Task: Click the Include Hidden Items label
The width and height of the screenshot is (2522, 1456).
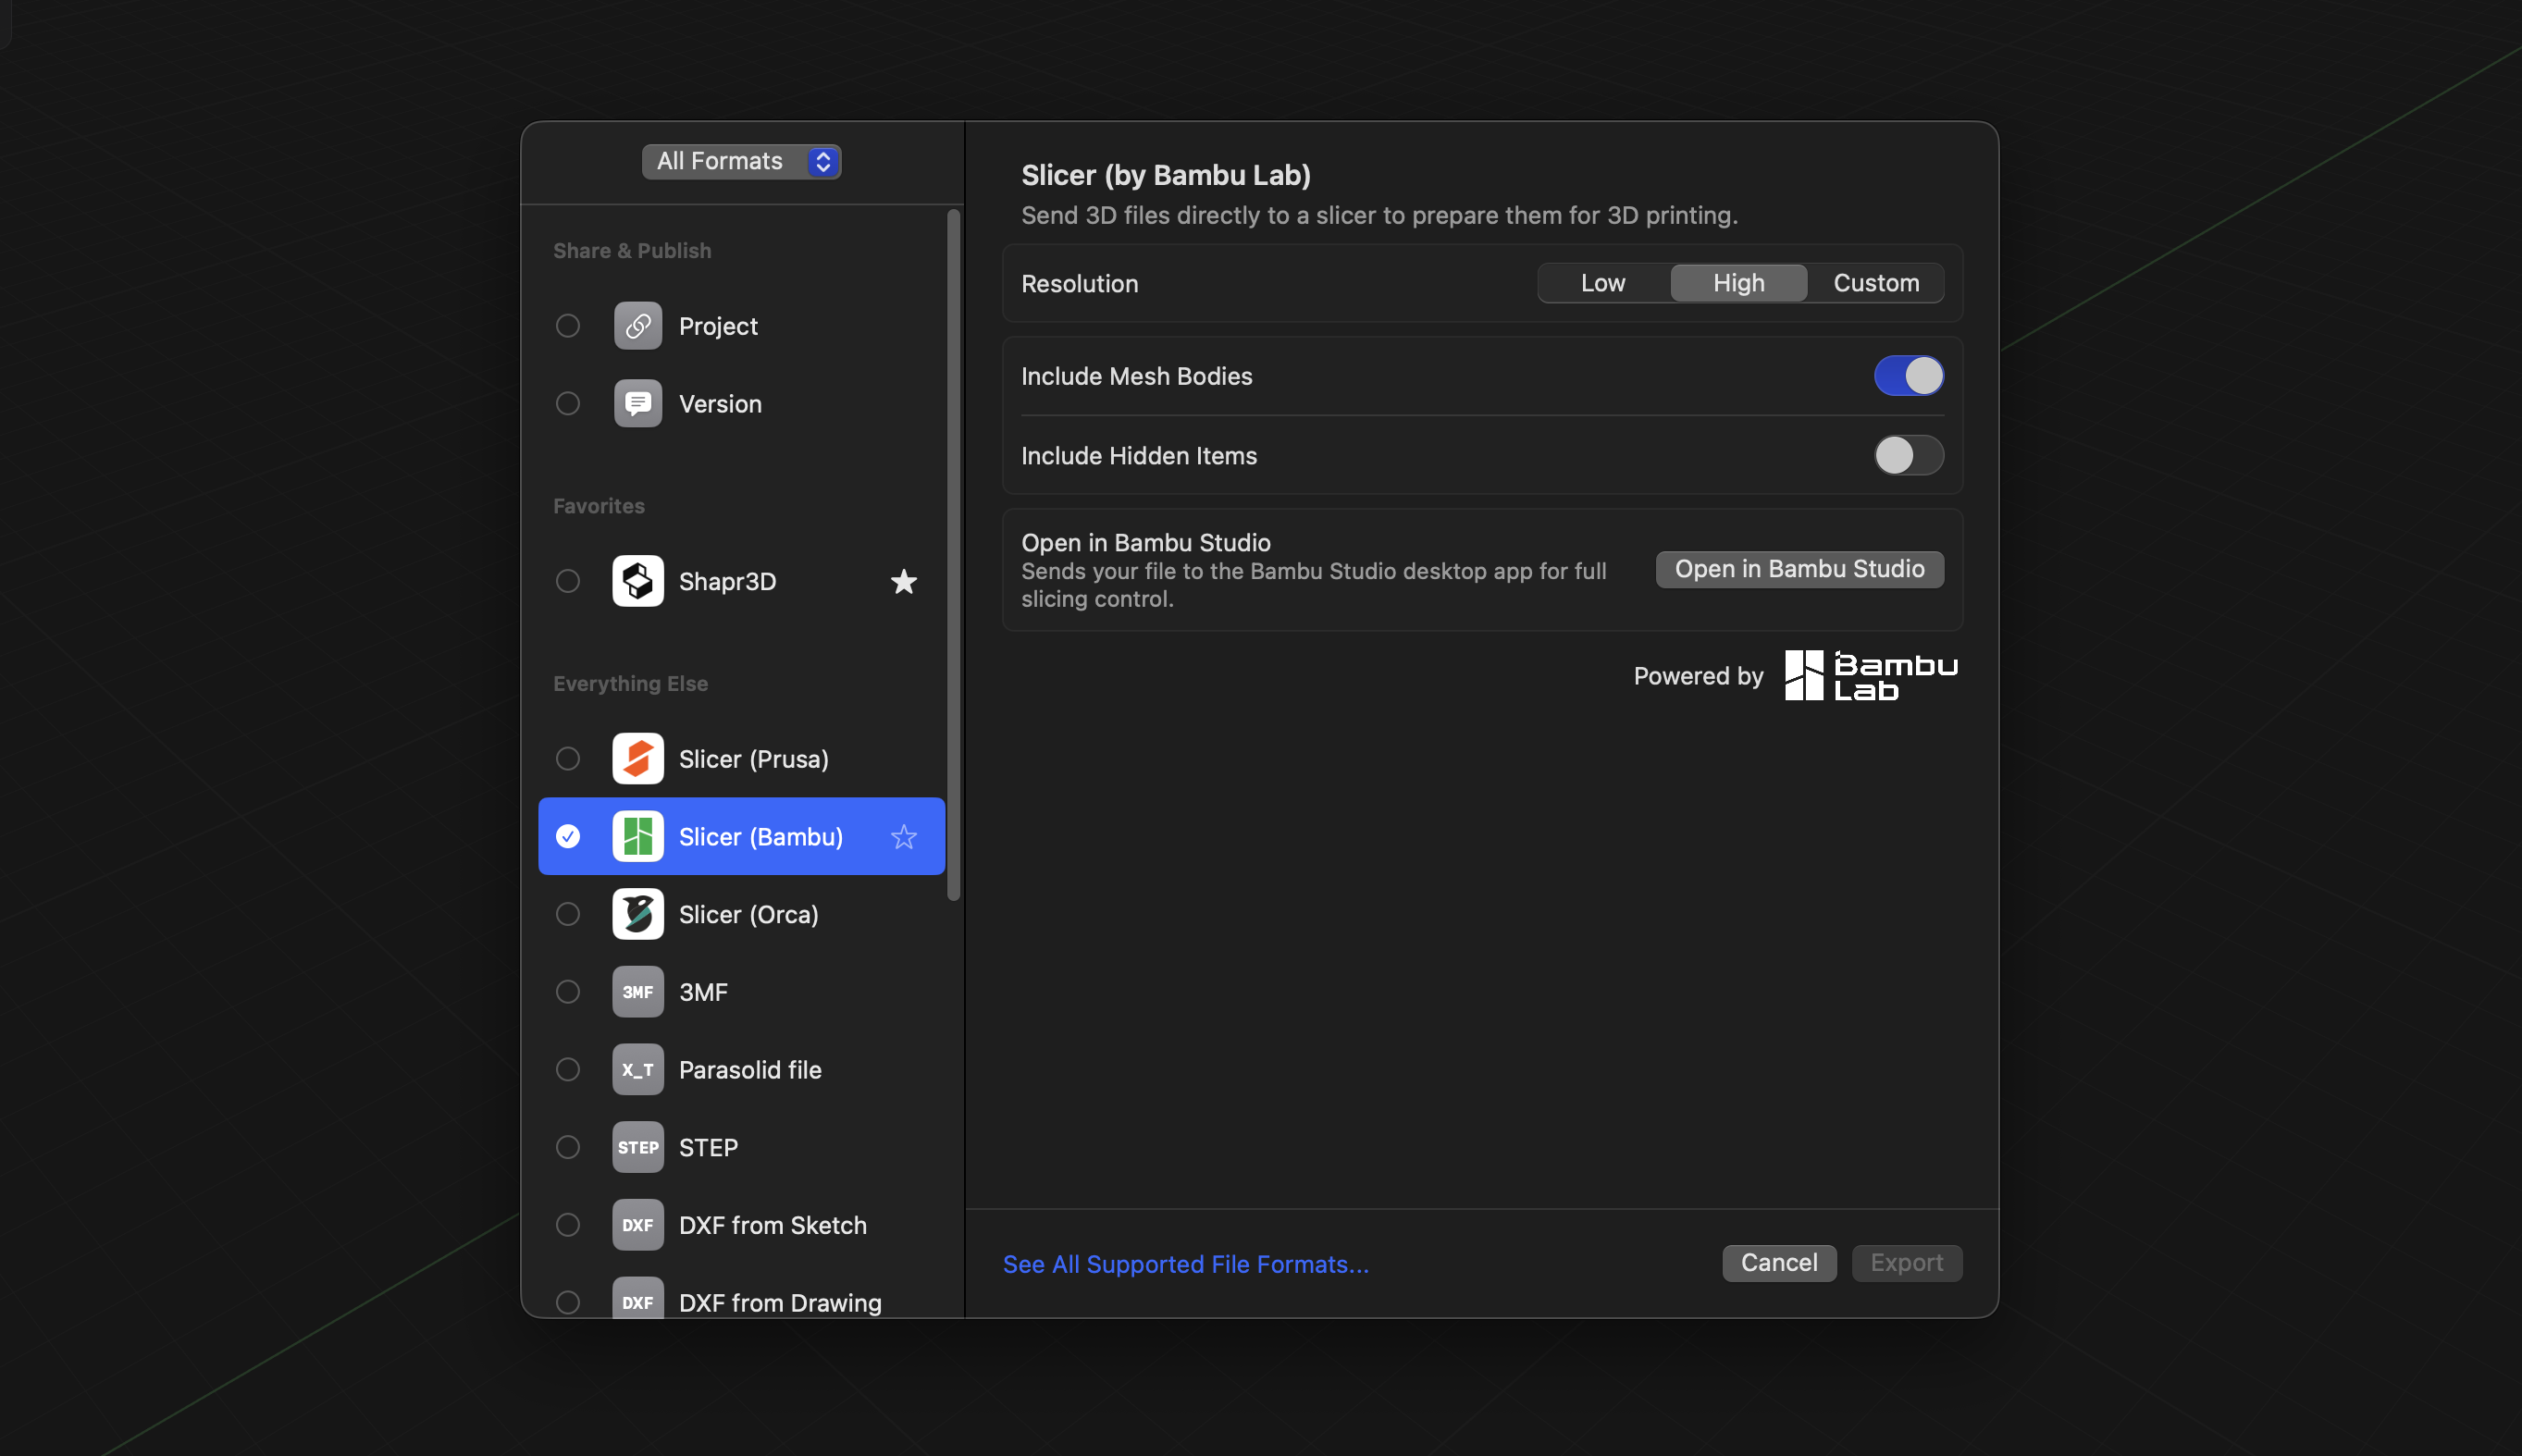Action: click(x=1138, y=456)
